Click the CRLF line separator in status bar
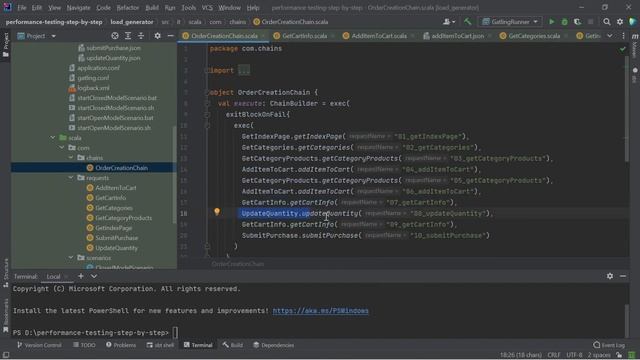The image size is (640, 360). (x=553, y=355)
